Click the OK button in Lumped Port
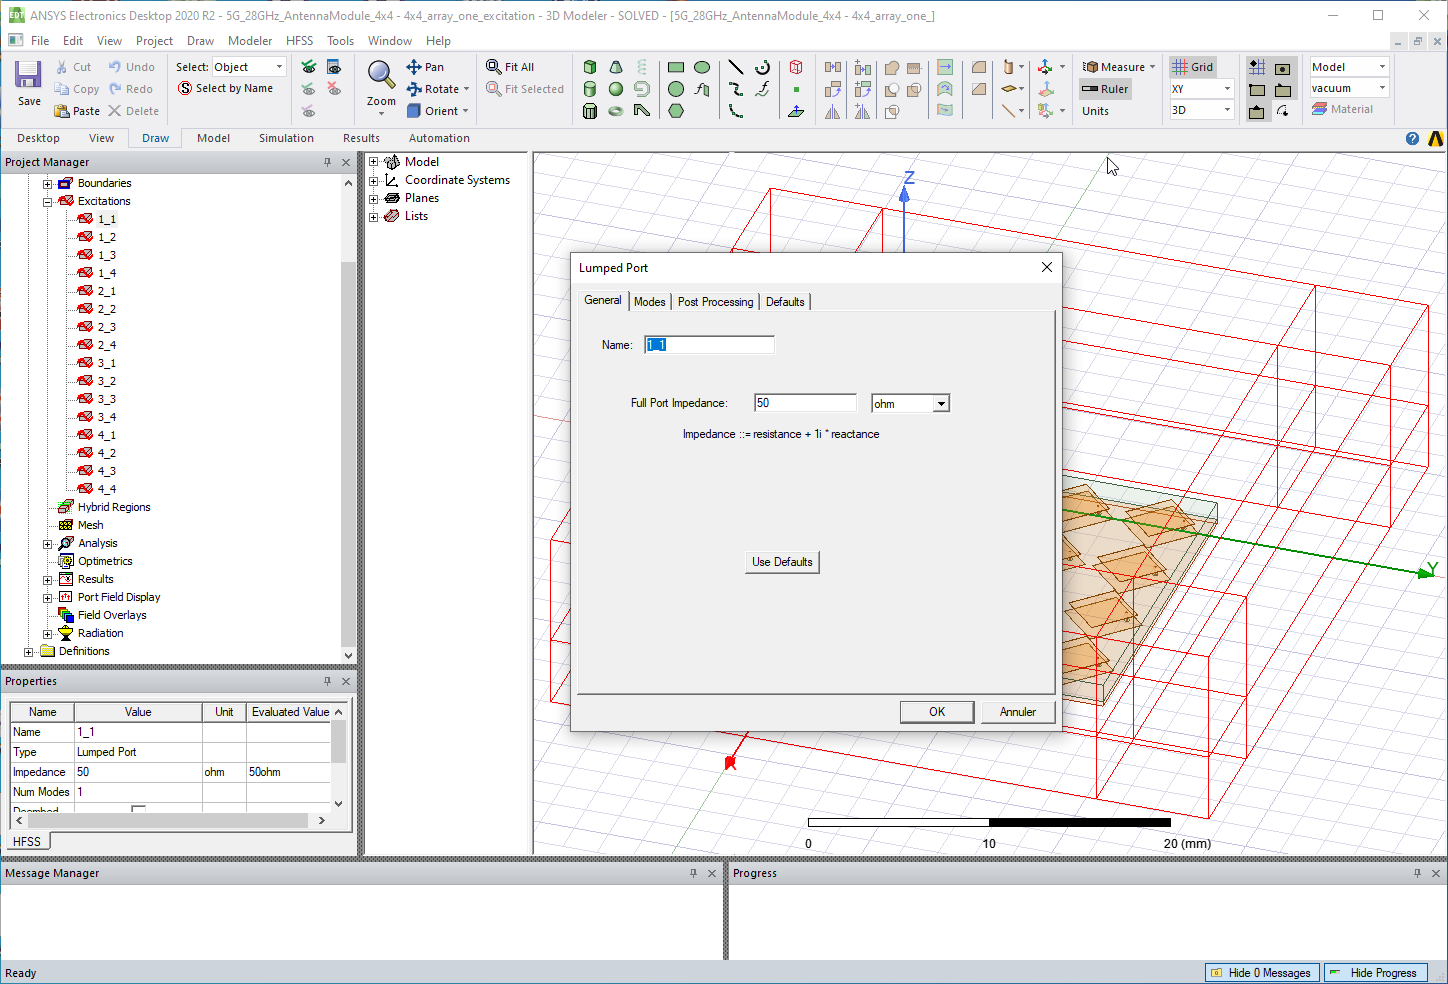This screenshot has width=1448, height=984. click(x=937, y=712)
